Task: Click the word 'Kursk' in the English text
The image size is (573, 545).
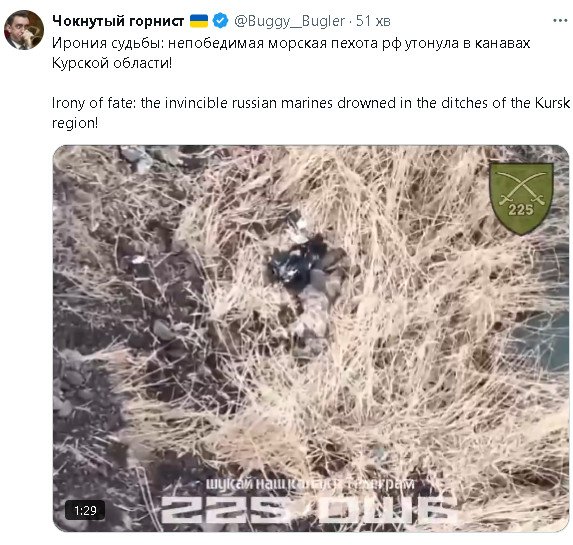Action: tap(552, 103)
